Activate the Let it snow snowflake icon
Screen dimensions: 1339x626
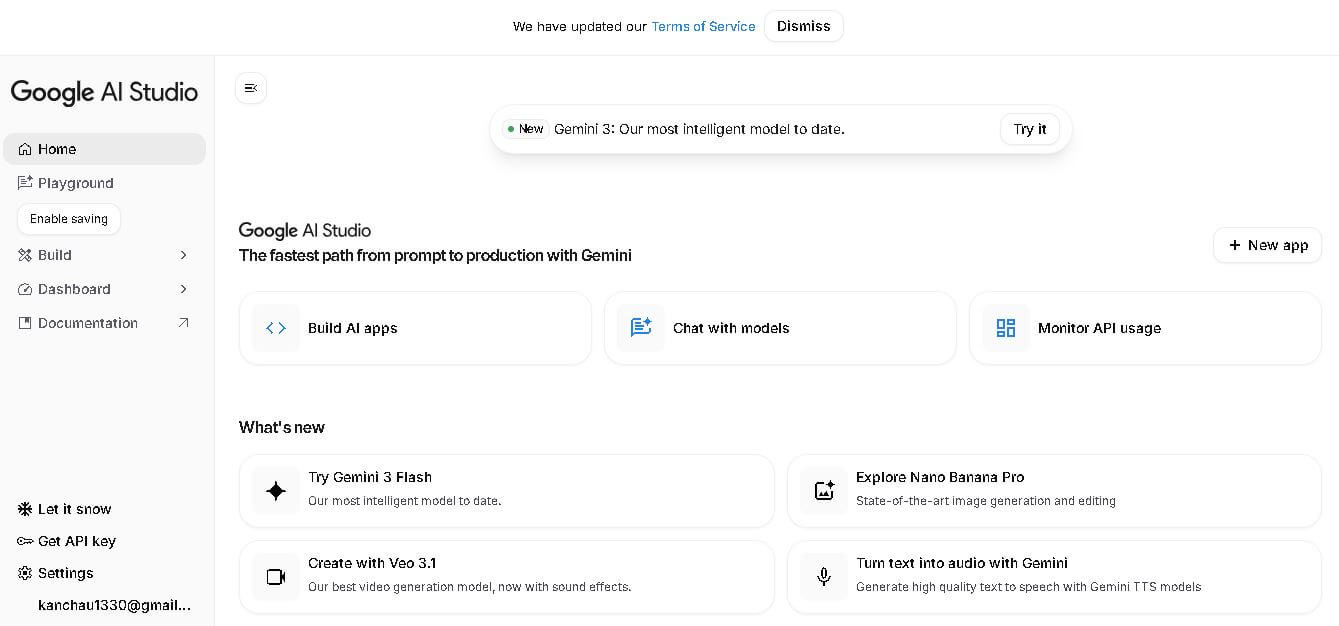point(24,509)
